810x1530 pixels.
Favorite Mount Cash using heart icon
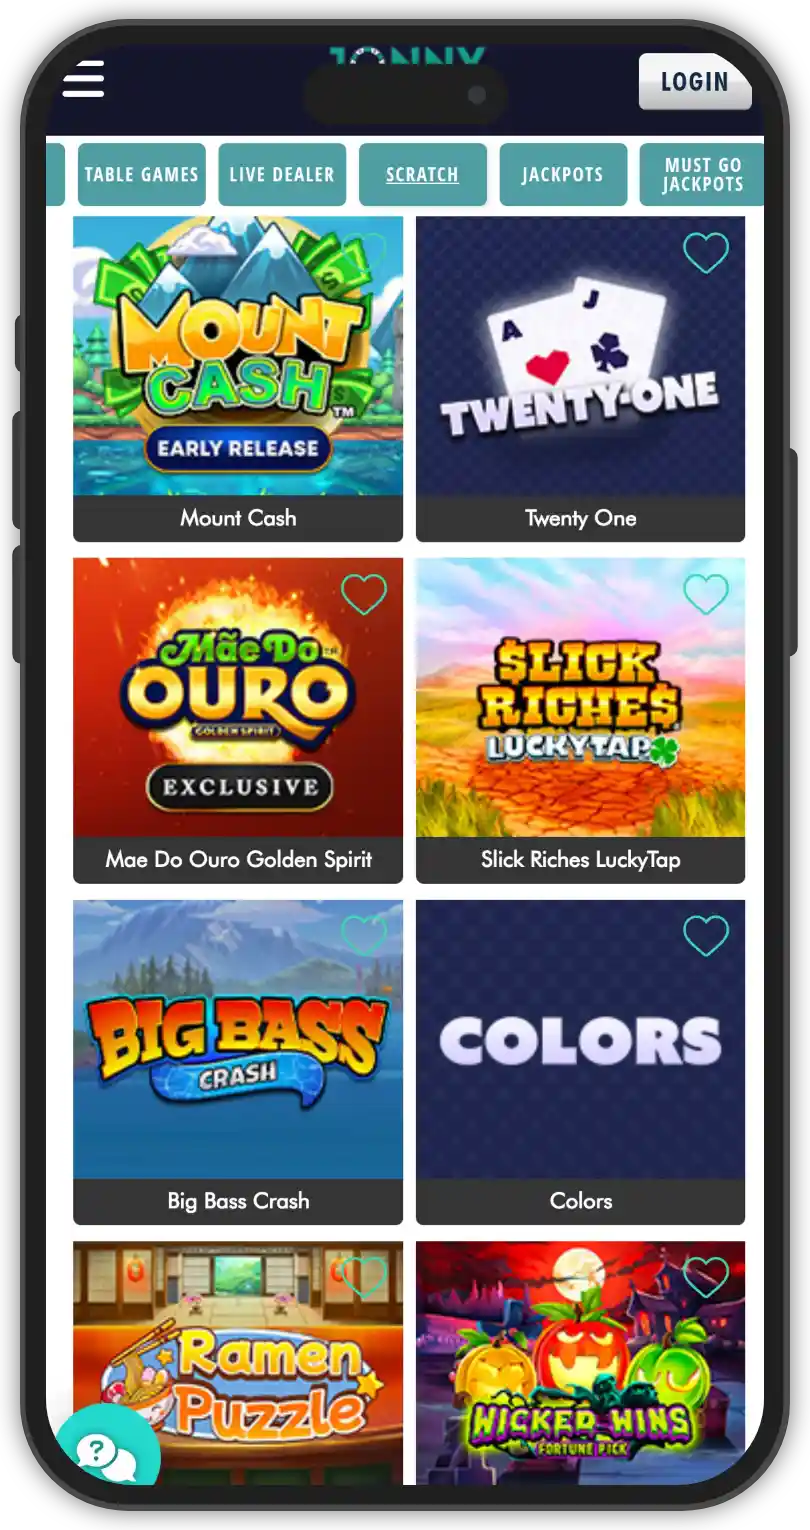coord(363,253)
